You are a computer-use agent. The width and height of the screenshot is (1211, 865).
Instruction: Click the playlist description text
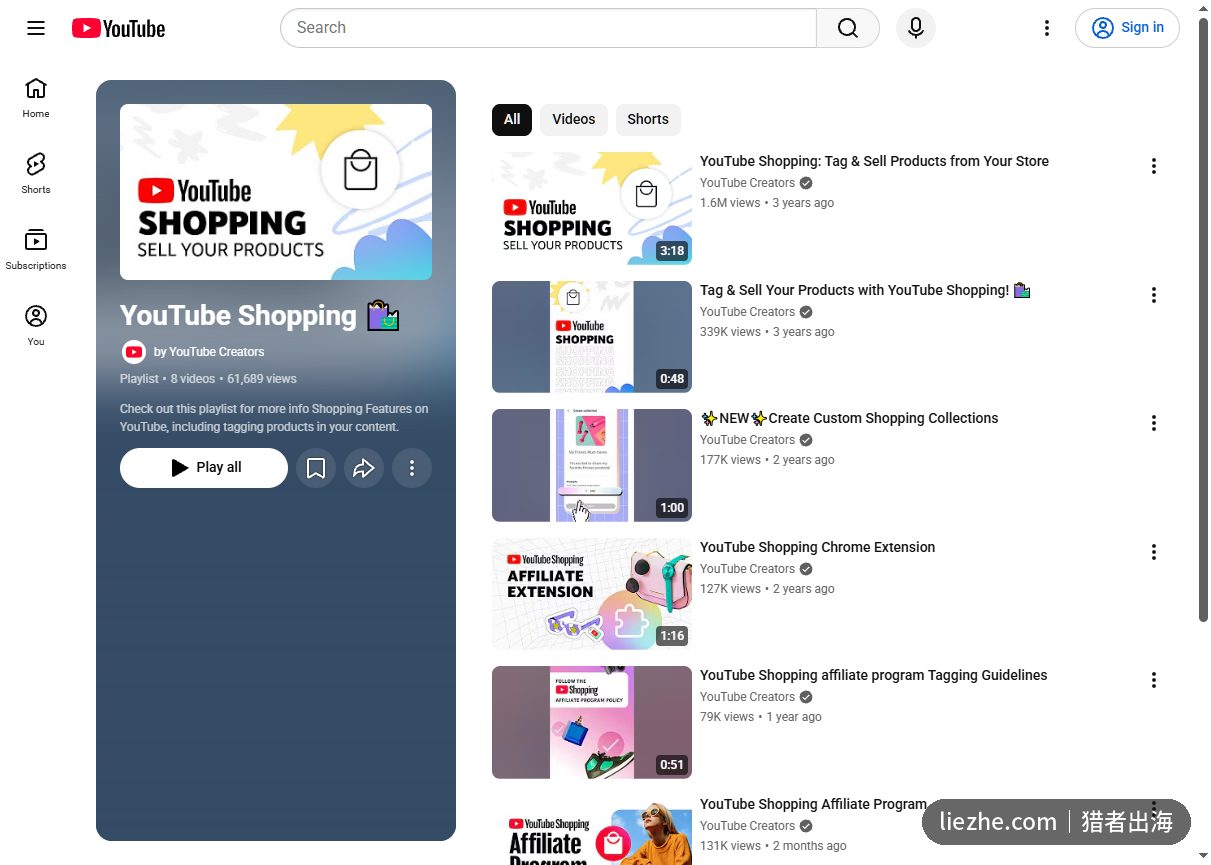tap(274, 418)
